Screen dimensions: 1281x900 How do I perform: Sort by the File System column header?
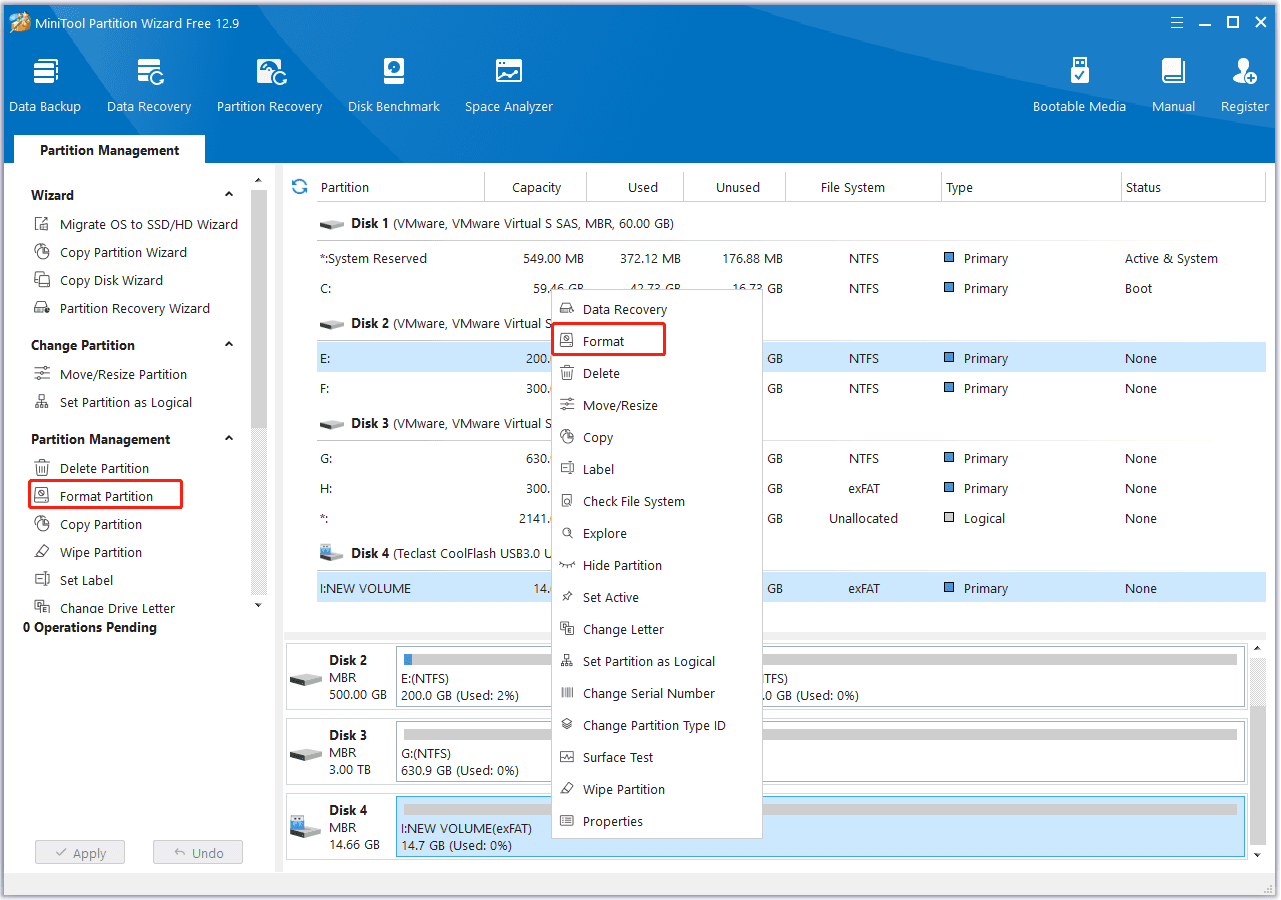864,187
